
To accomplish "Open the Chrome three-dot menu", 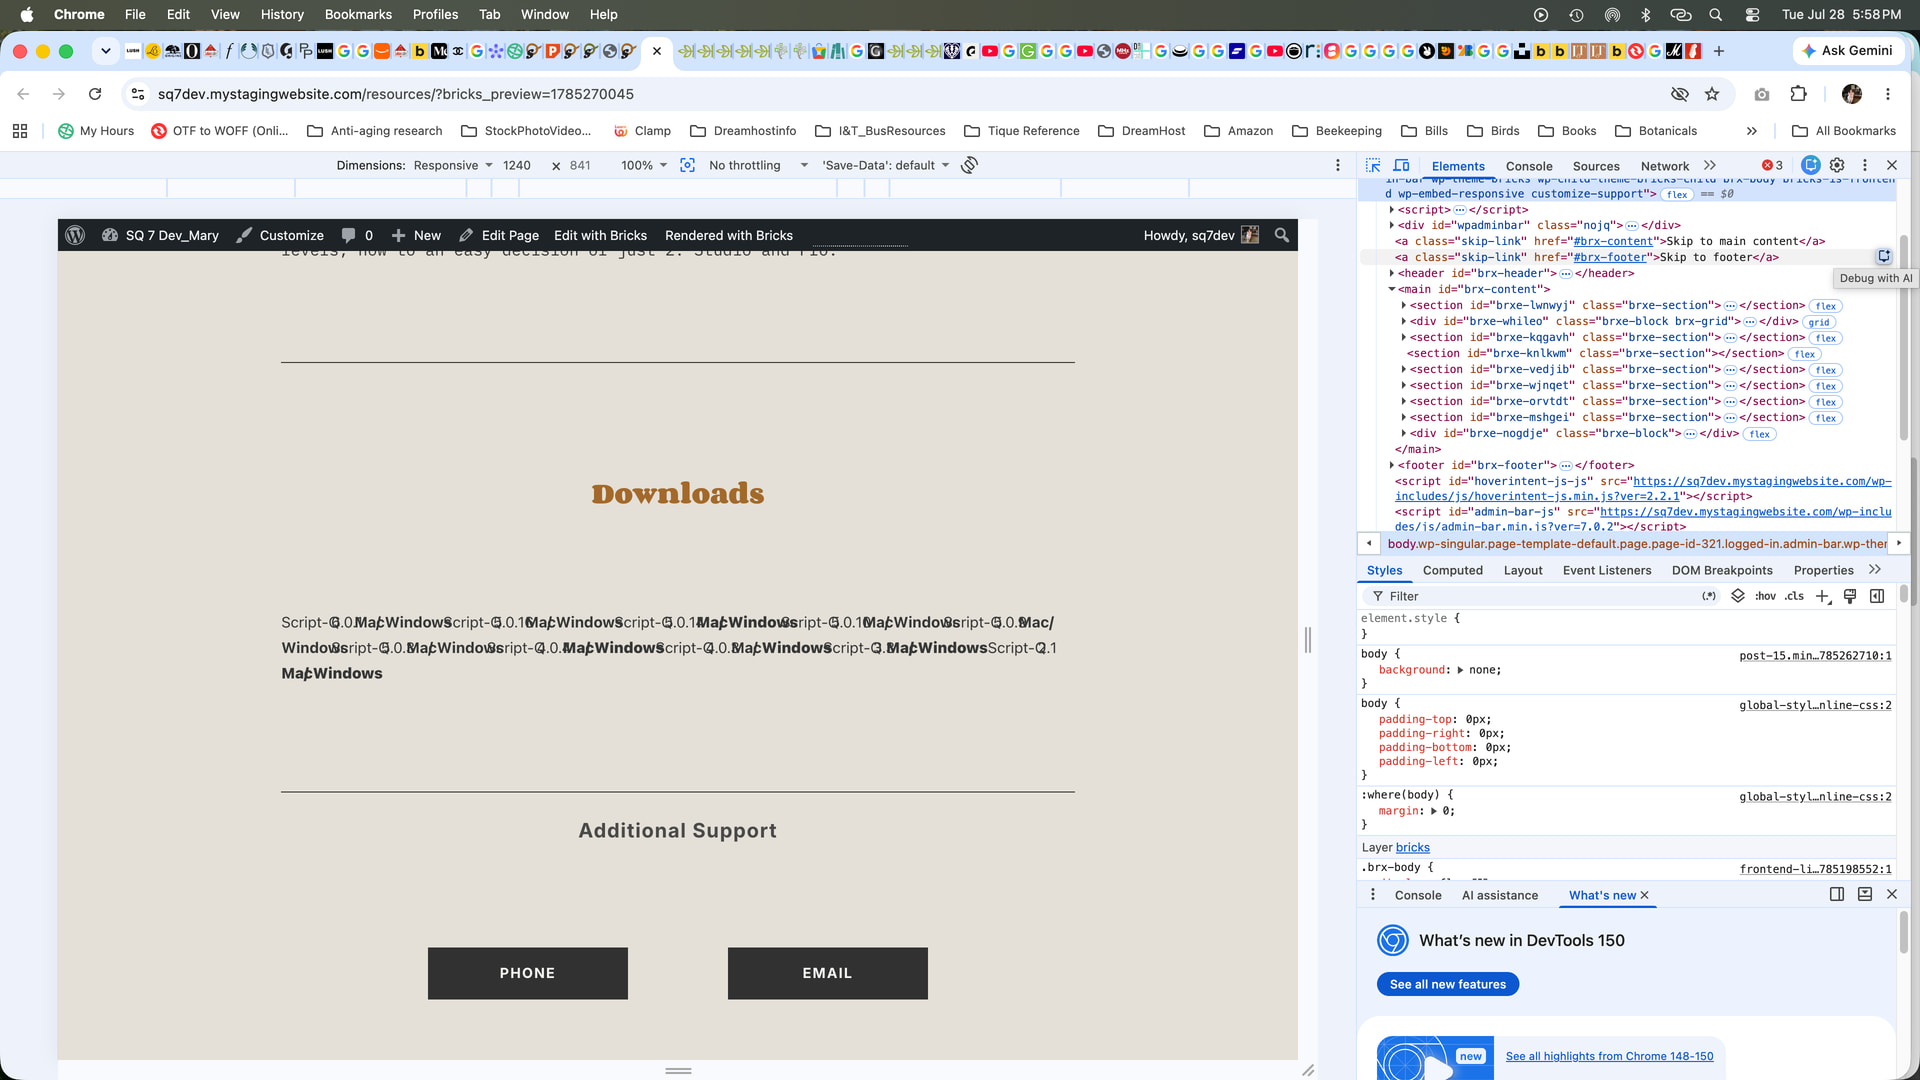I will 1888,94.
